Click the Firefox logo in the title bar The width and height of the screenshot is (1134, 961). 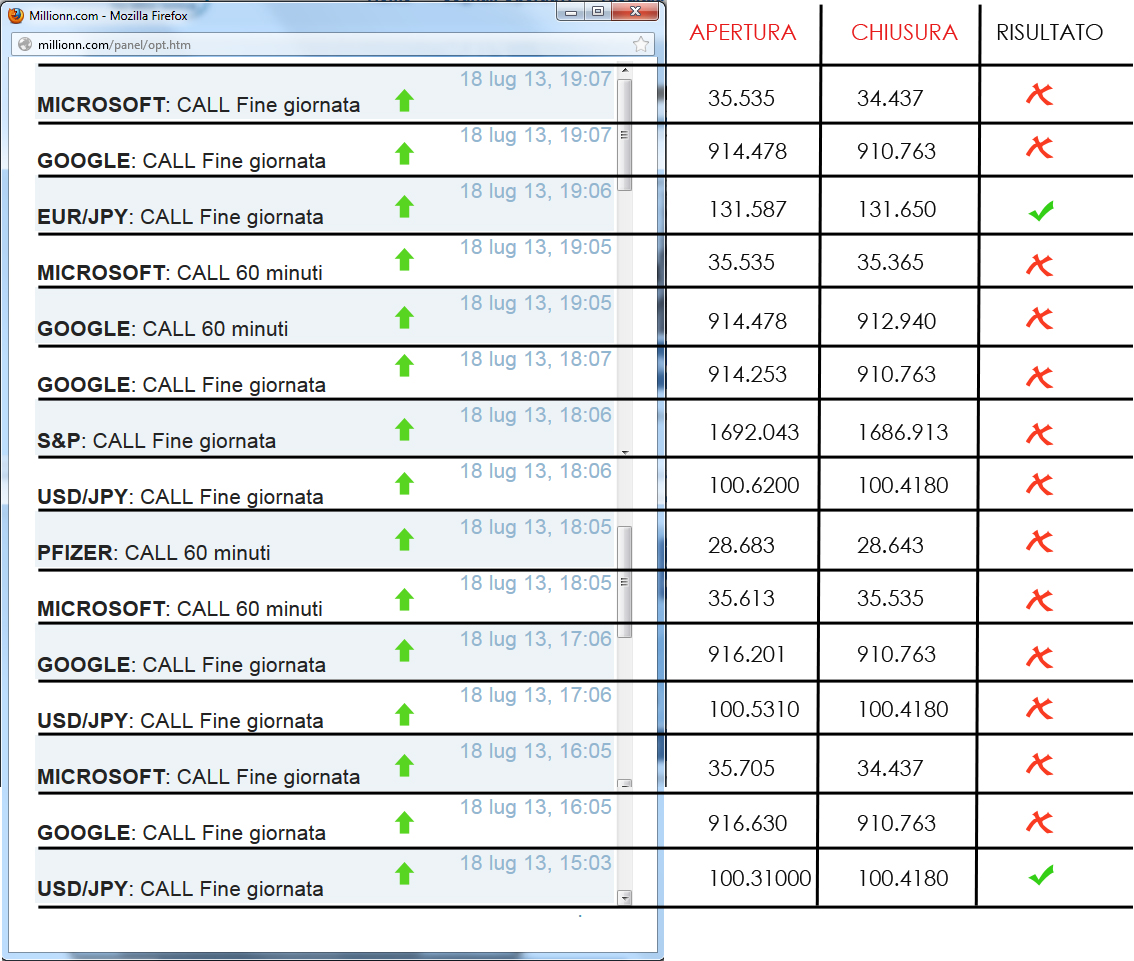(x=16, y=15)
